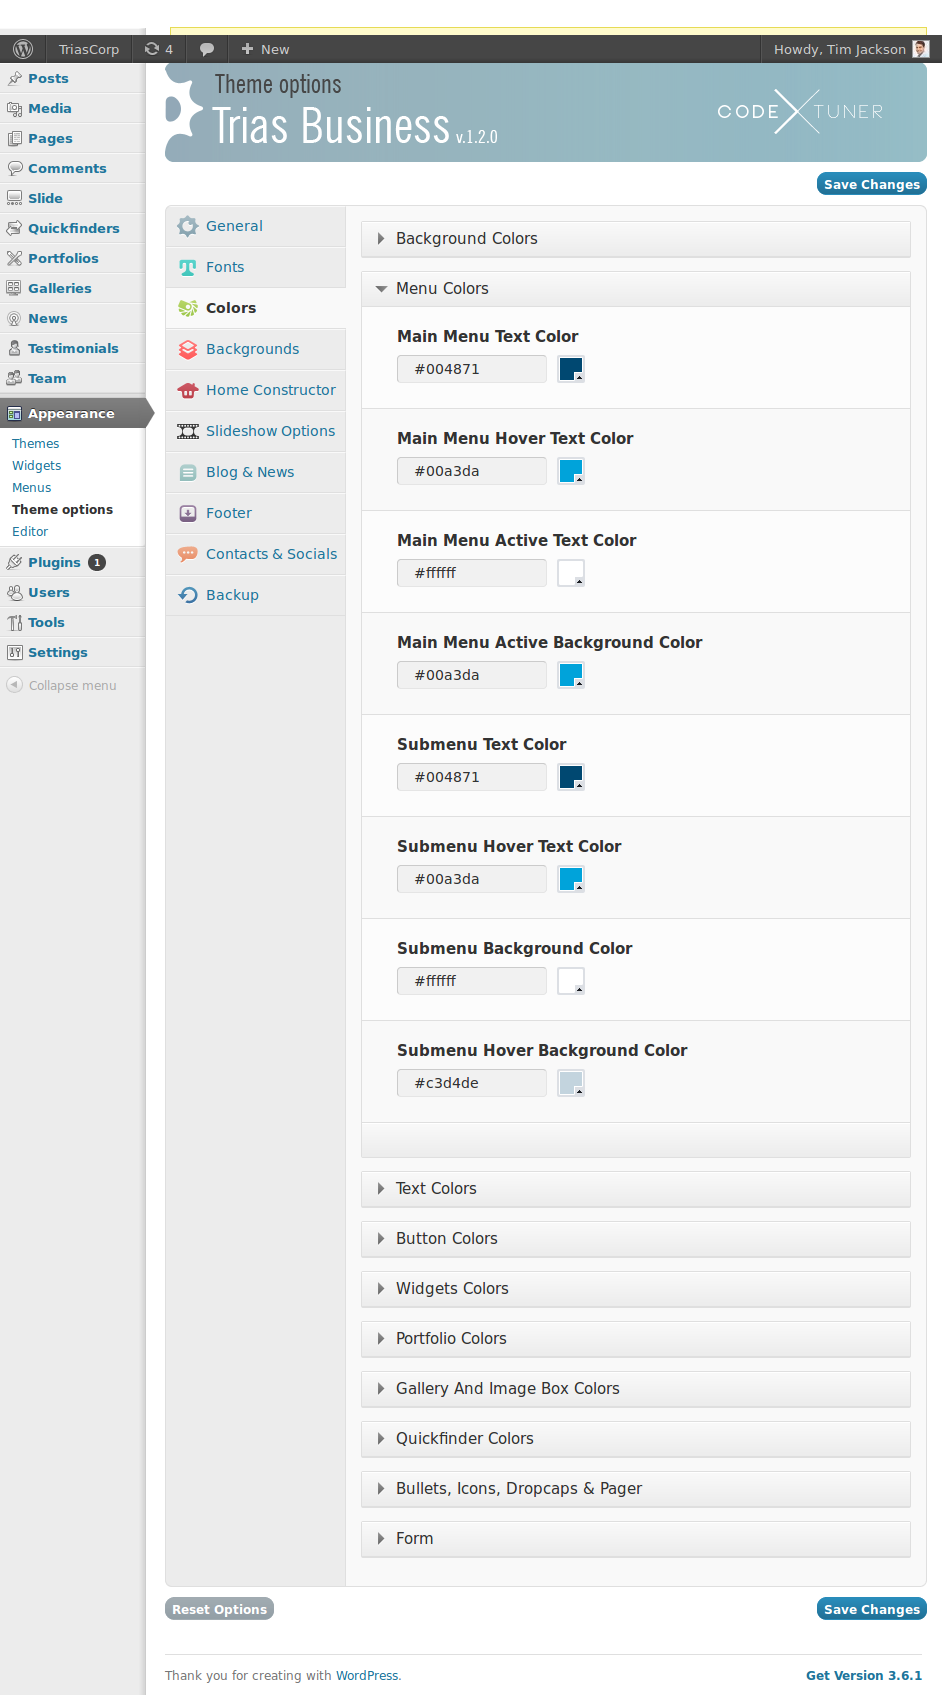
Task: Click the Pages sidebar icon
Action: point(15,138)
